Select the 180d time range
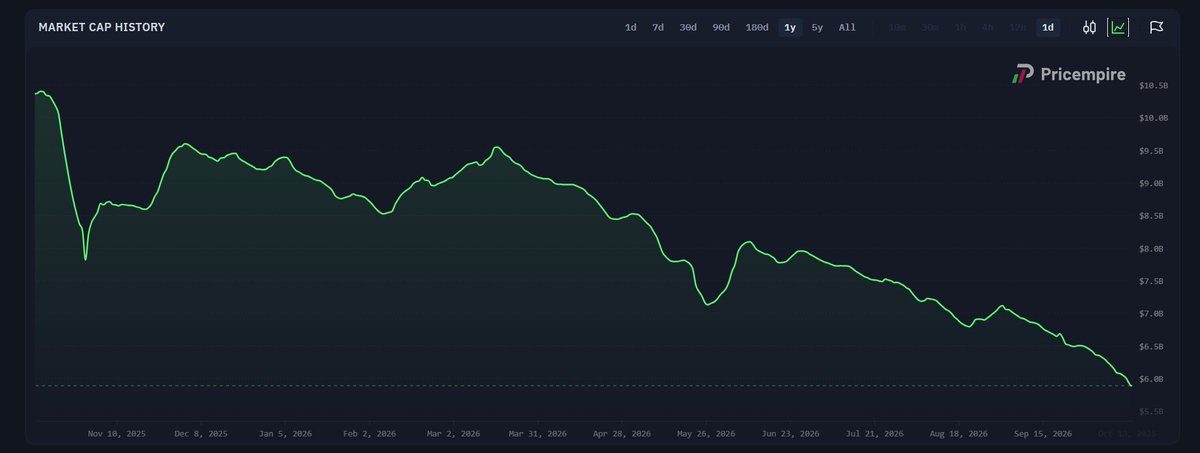Viewport: 1200px width, 453px height. 757,27
